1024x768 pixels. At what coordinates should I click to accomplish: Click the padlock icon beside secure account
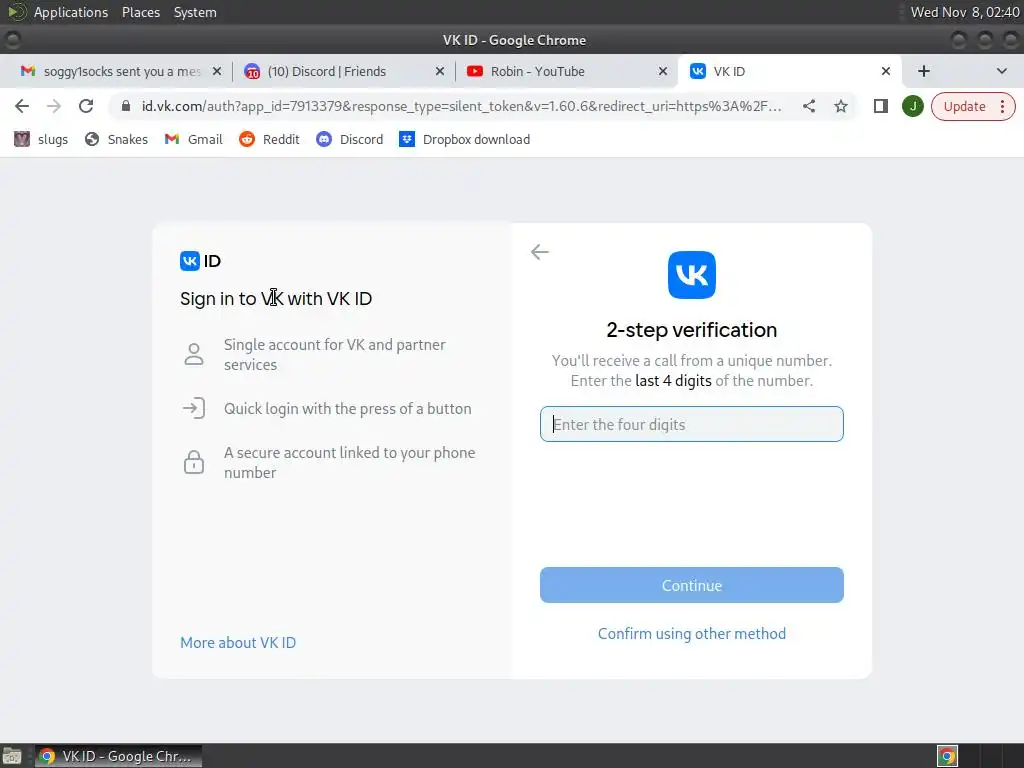pyautogui.click(x=193, y=462)
